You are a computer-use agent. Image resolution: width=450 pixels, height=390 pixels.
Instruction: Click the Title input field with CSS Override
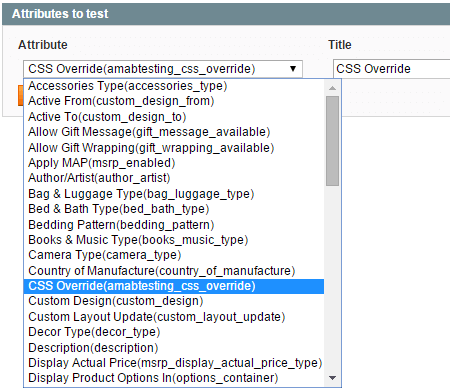pyautogui.click(x=391, y=69)
